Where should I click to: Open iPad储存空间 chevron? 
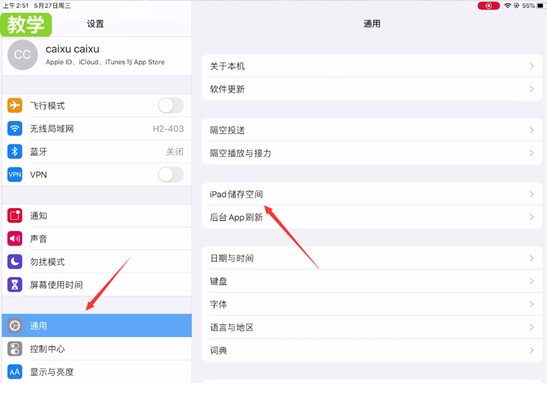pos(532,194)
